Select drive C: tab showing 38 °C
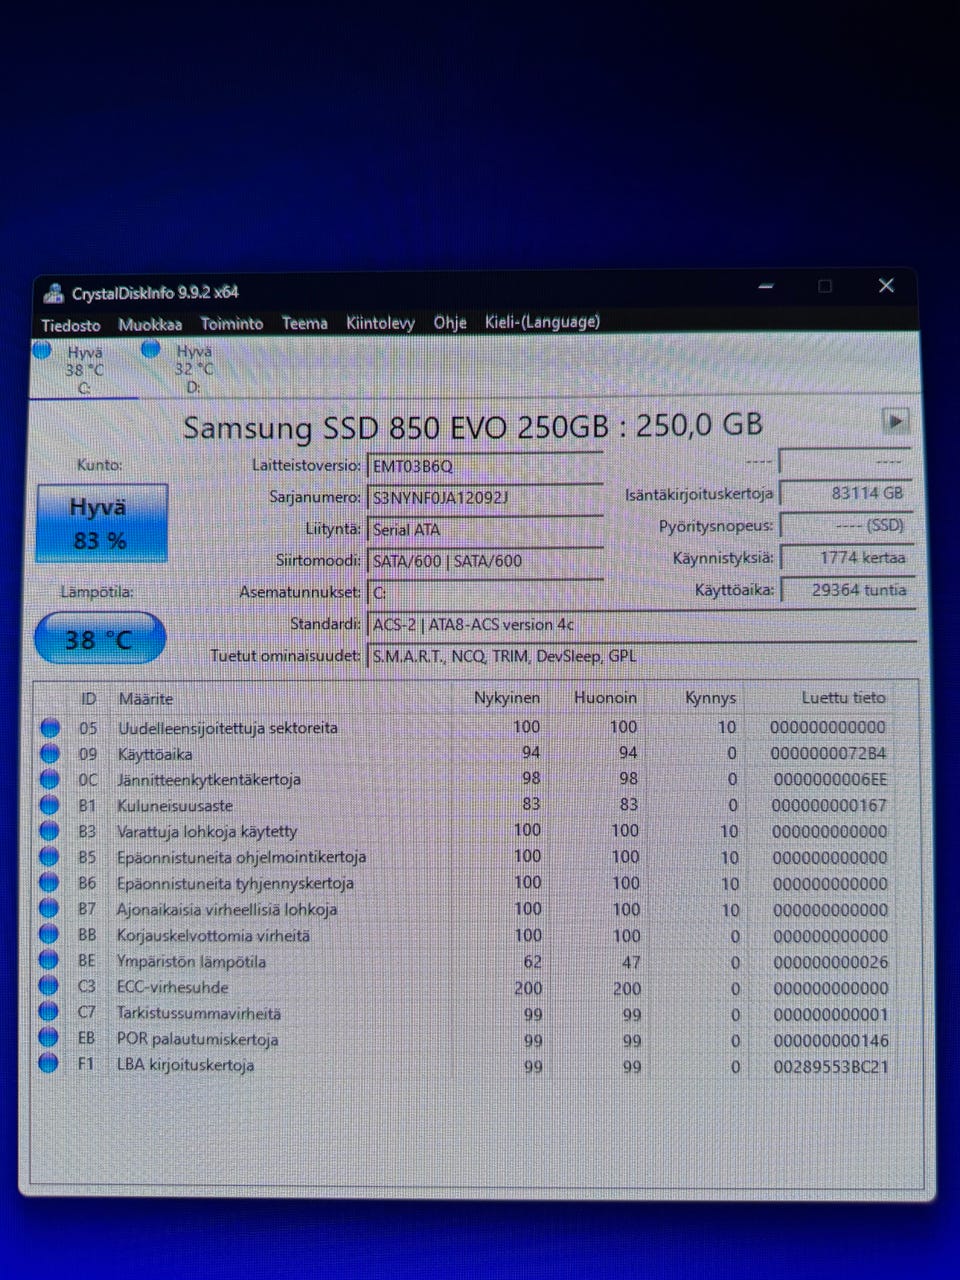960x1280 pixels. 84,369
